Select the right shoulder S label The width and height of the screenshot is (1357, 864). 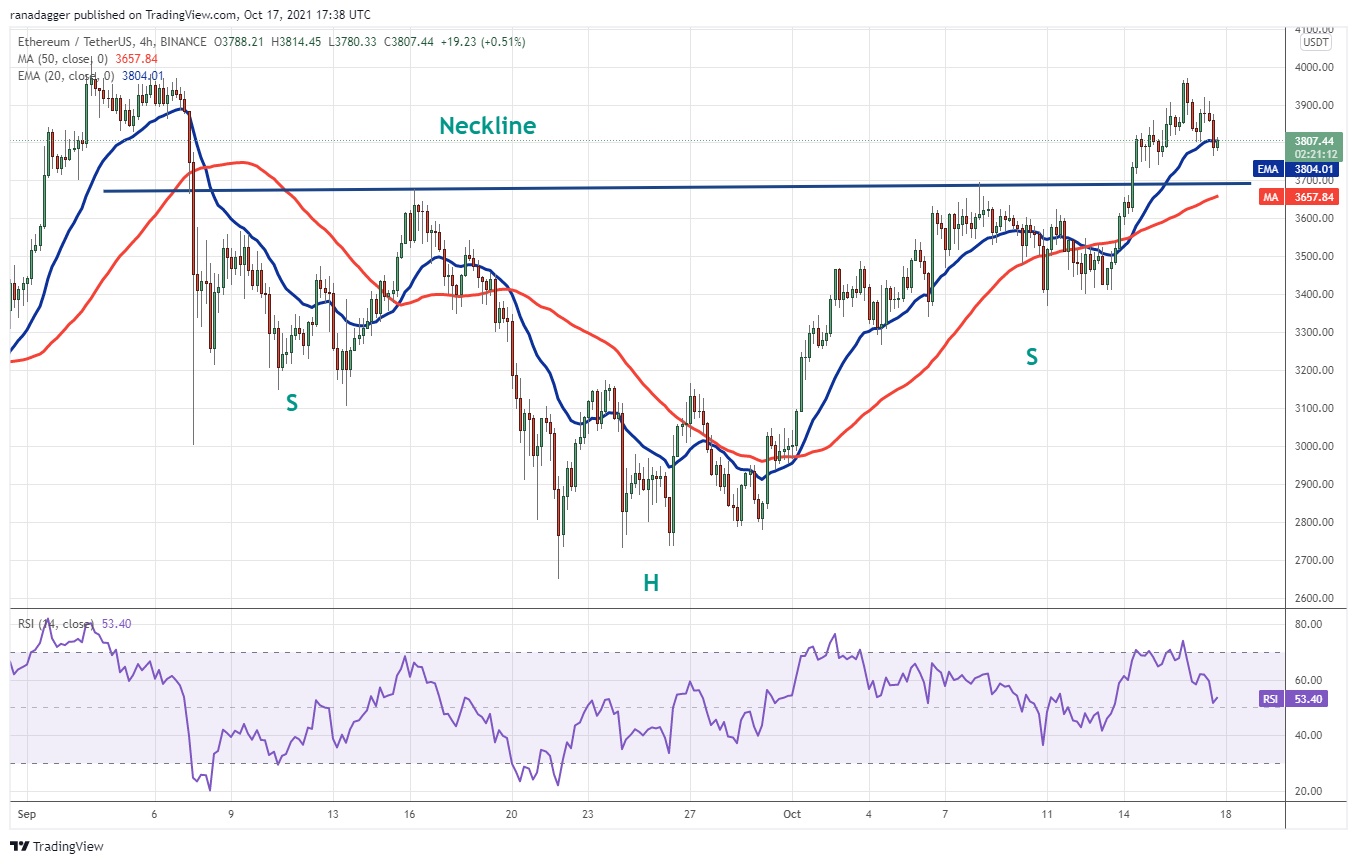(1031, 356)
